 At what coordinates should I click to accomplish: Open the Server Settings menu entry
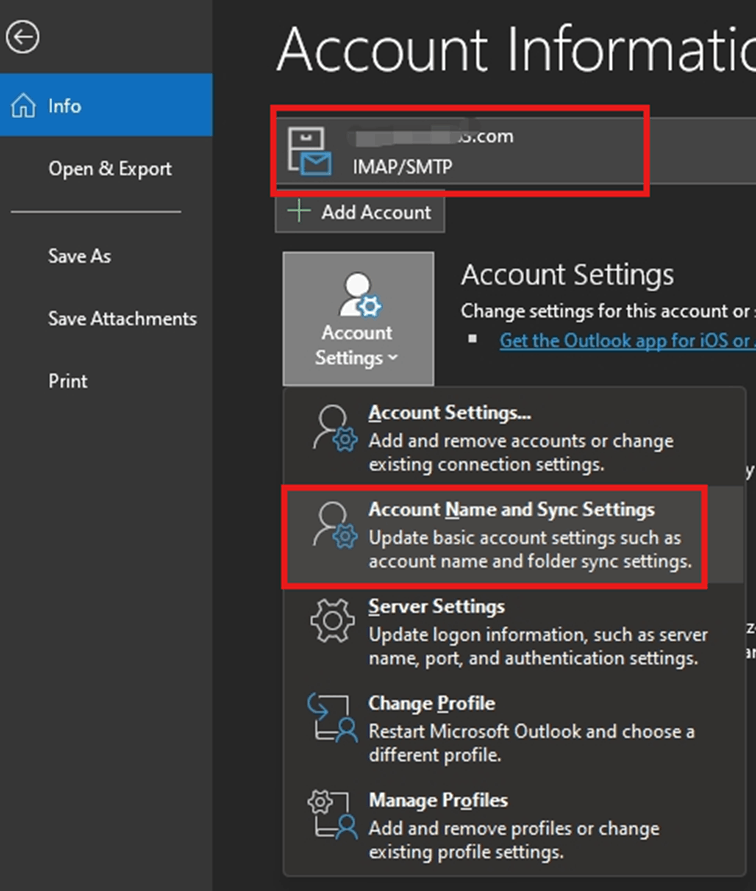pos(513,632)
